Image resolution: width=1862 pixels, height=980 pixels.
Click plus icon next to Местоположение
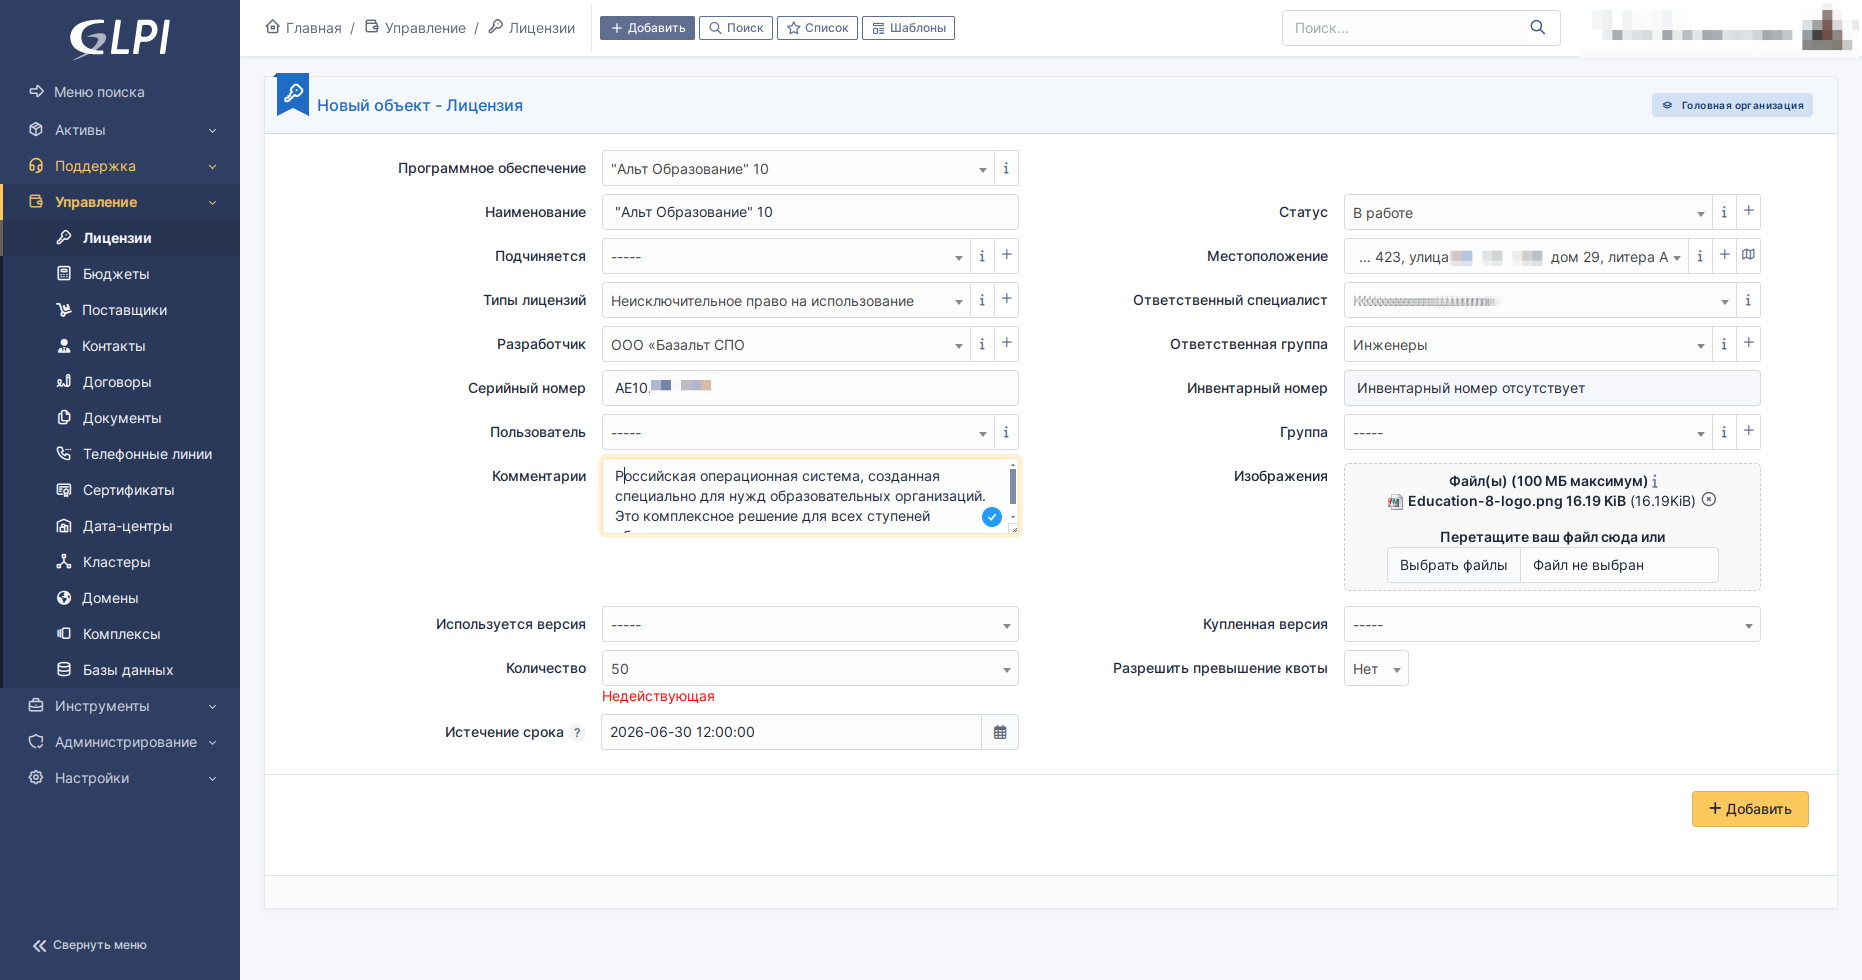tap(1725, 256)
